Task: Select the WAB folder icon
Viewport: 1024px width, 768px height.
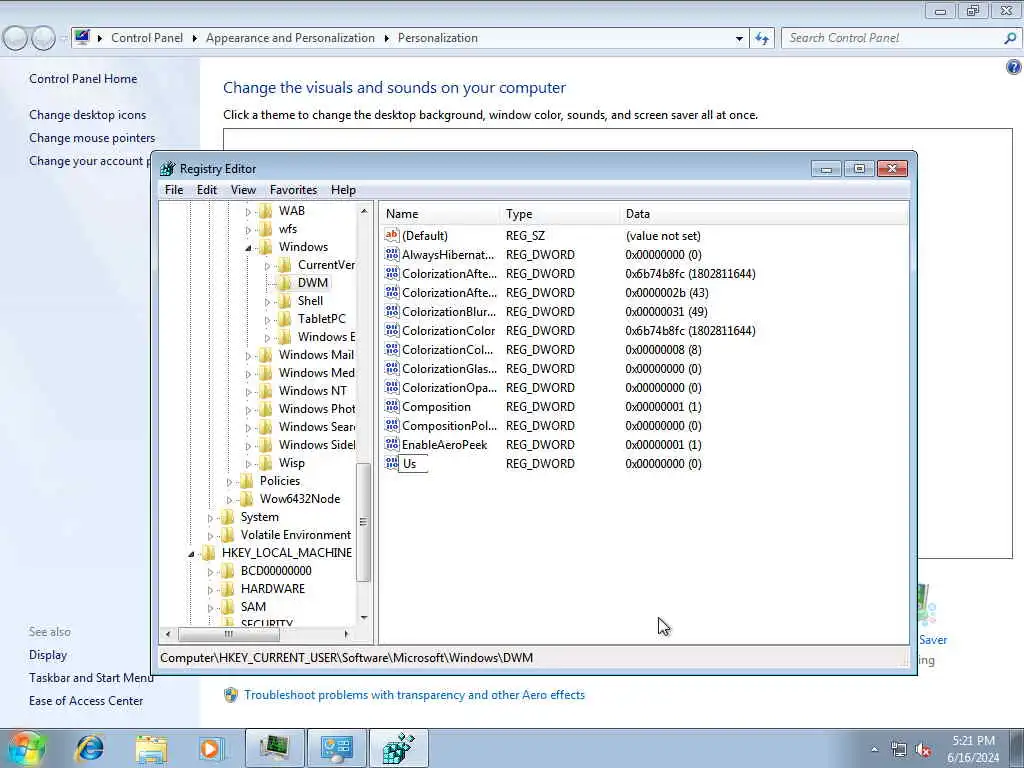Action: 265,211
